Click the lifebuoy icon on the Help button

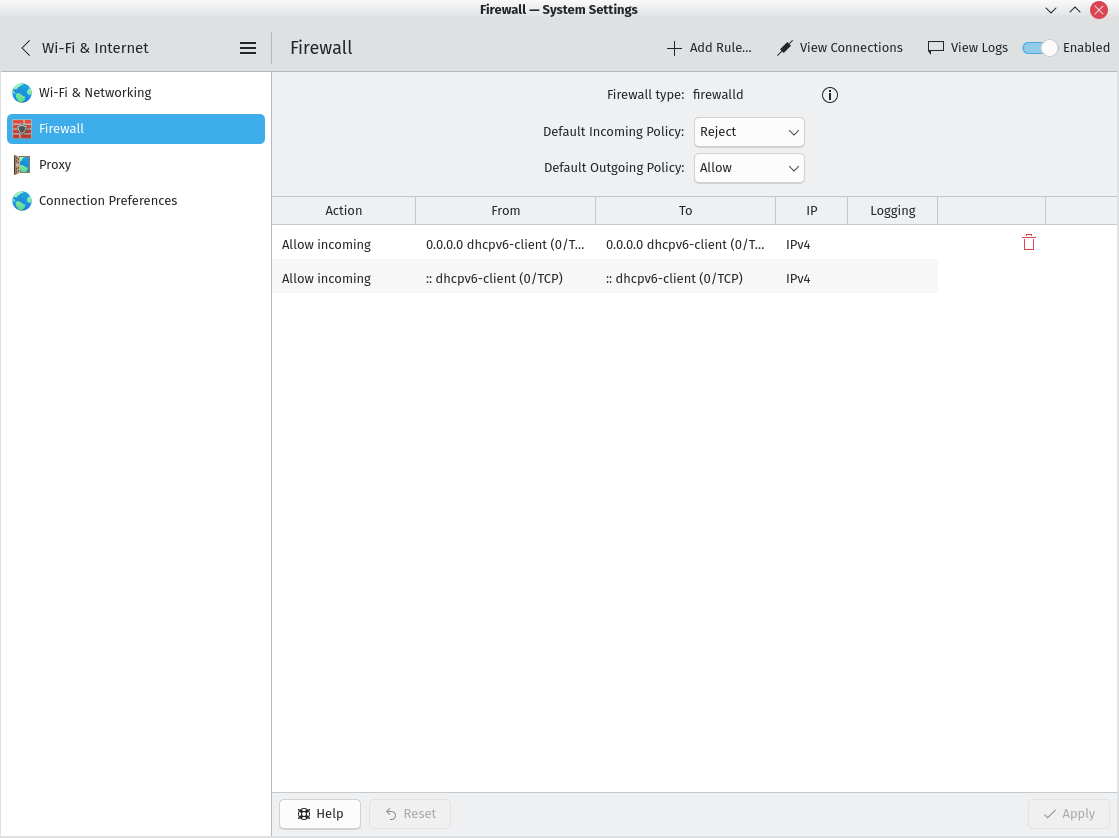pos(304,814)
